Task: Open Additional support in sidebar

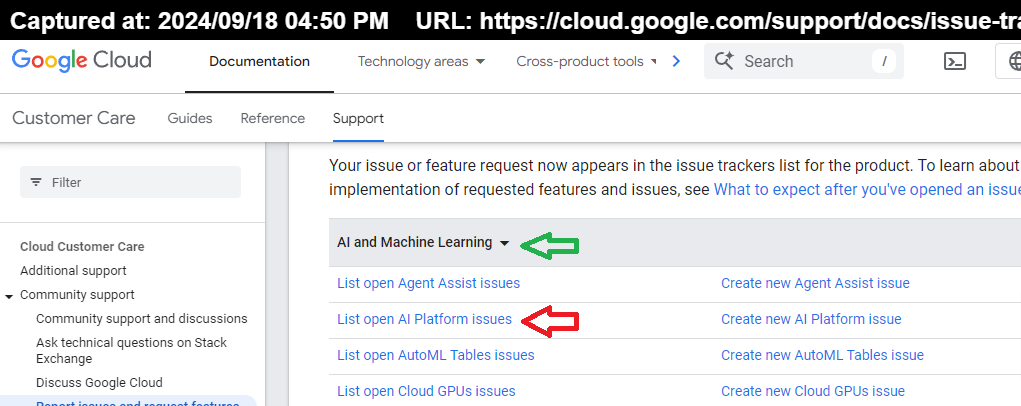Action: [x=73, y=270]
